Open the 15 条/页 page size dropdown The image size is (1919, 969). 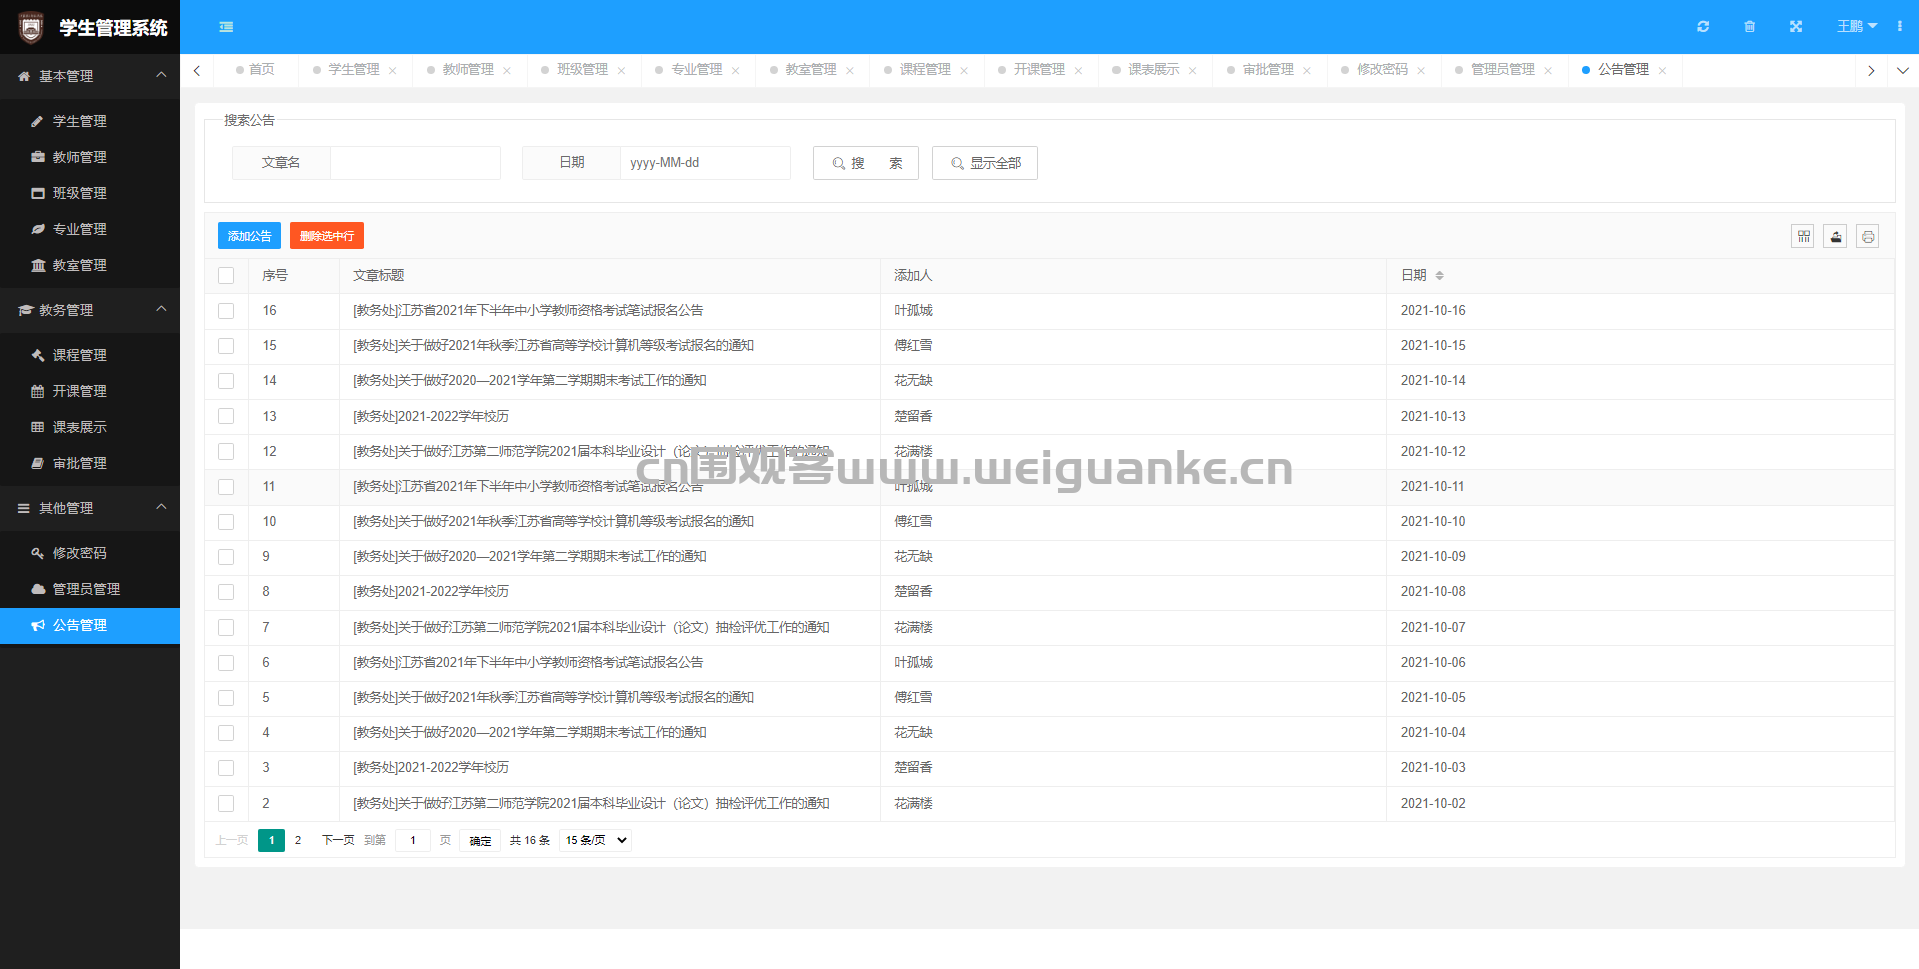[595, 840]
